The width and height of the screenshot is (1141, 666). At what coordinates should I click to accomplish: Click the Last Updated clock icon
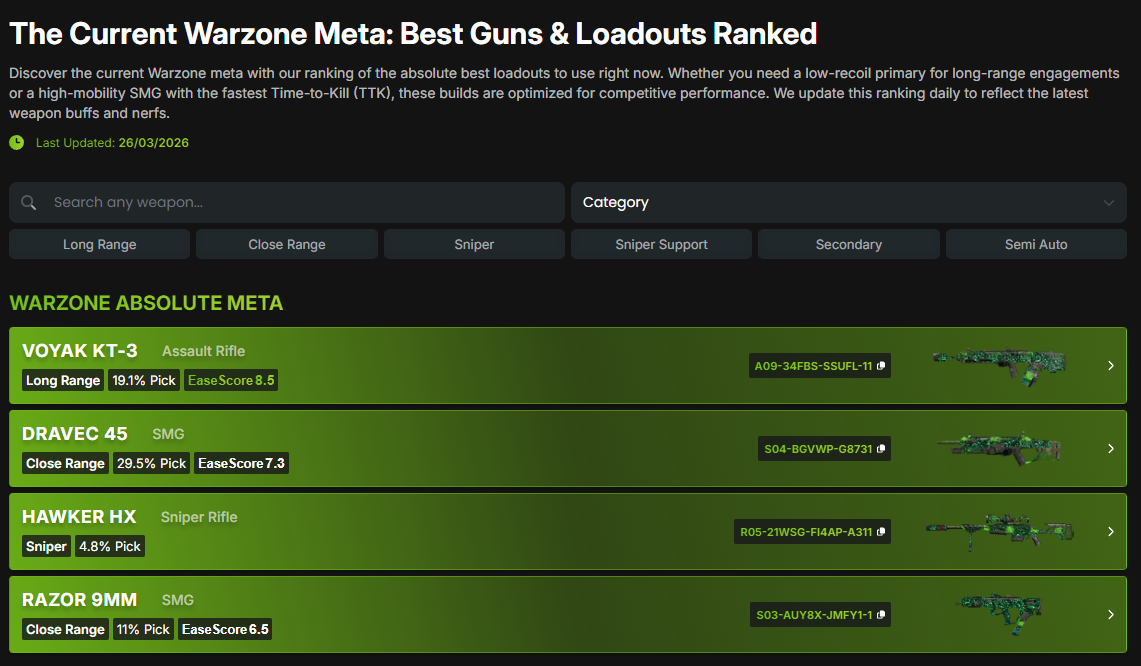pos(17,143)
